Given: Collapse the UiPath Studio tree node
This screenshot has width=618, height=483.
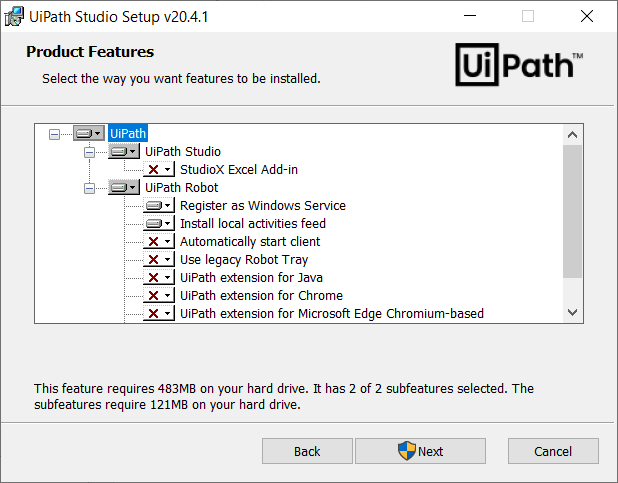Looking at the screenshot, I should tap(89, 151).
